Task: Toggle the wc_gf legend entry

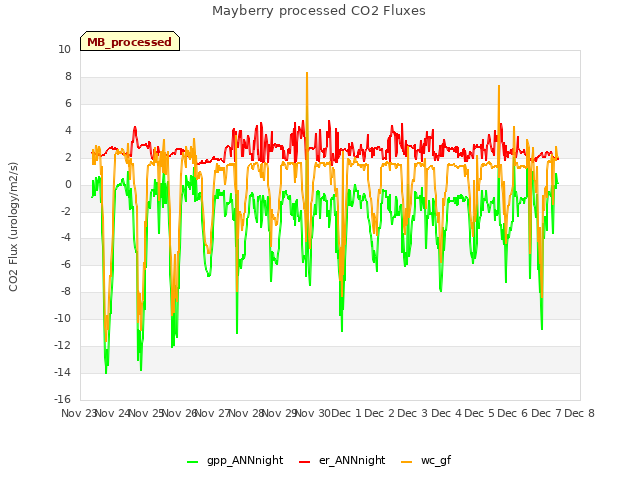Action: coord(426,460)
